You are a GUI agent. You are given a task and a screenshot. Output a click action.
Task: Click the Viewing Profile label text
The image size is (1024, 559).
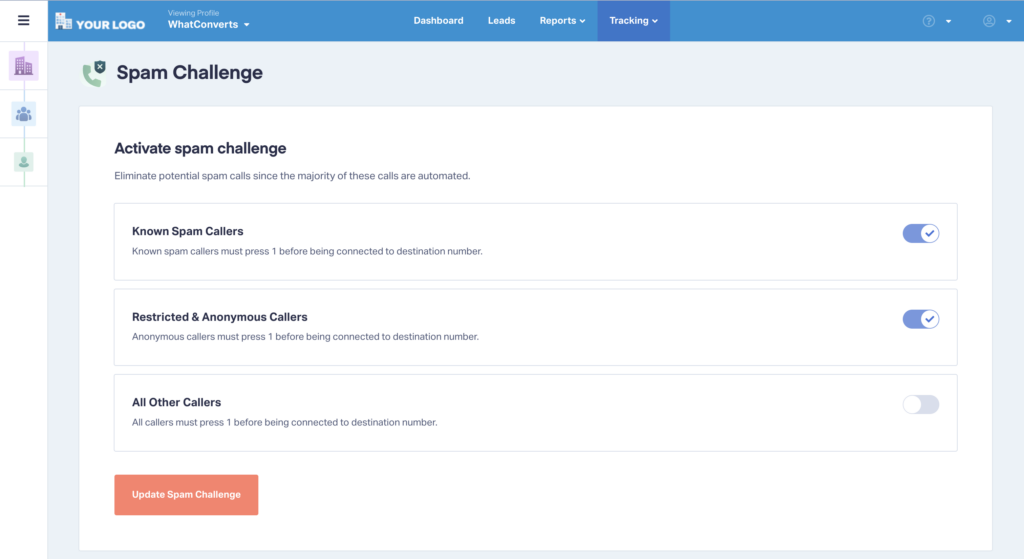193,13
